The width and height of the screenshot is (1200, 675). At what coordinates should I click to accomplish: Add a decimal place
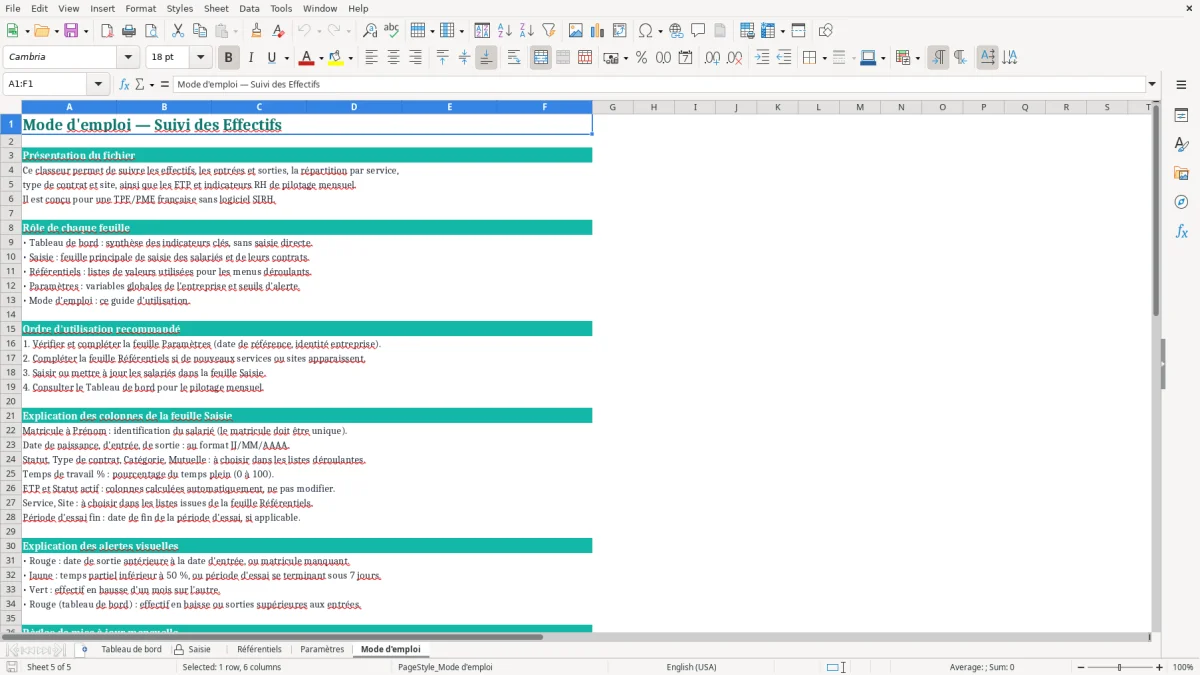[x=712, y=58]
